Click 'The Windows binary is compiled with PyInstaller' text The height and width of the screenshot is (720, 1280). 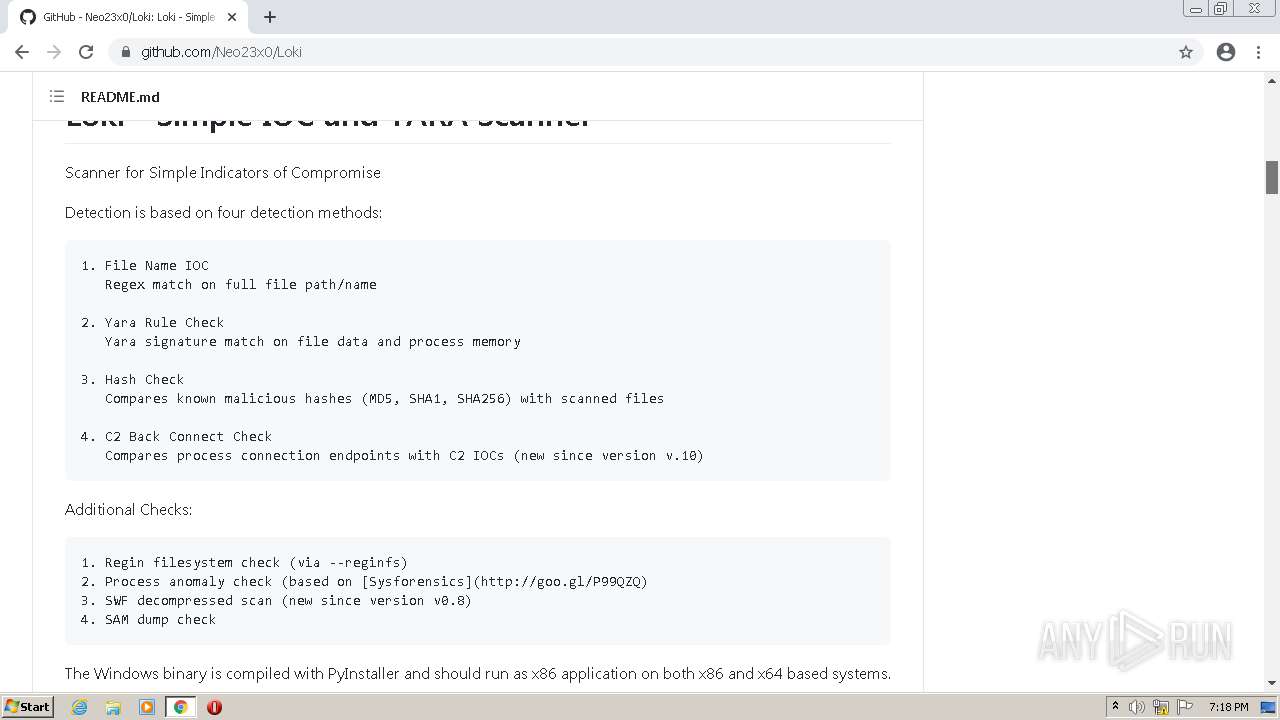[478, 673]
